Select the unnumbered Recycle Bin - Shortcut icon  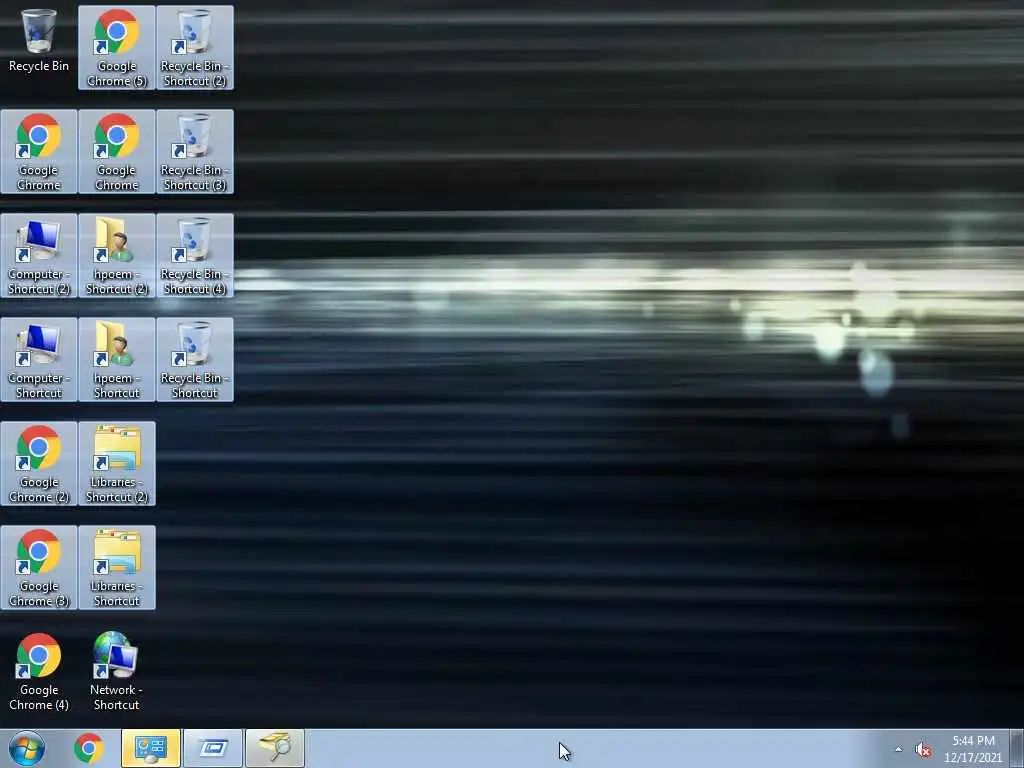tap(195, 359)
